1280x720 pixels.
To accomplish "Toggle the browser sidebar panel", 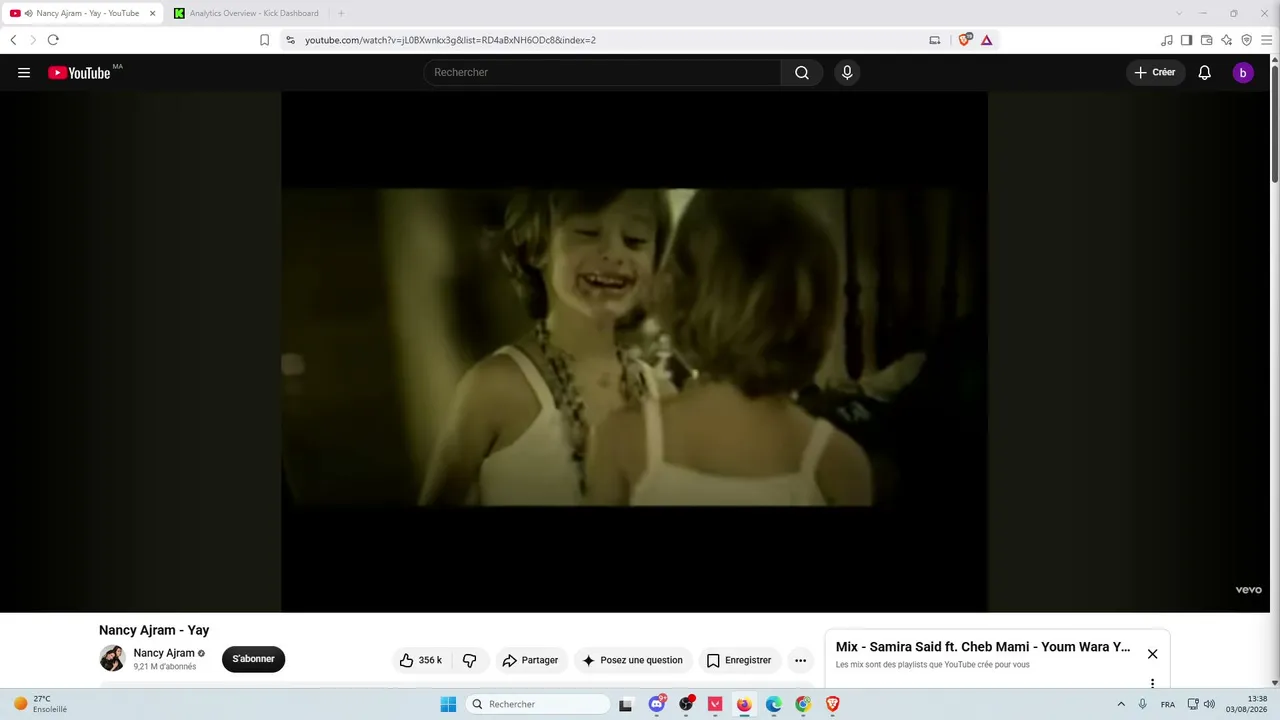I will coord(1186,40).
